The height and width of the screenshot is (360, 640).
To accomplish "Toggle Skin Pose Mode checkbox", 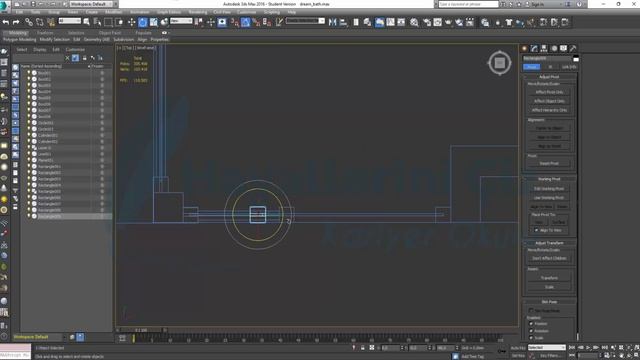I will pyautogui.click(x=531, y=311).
